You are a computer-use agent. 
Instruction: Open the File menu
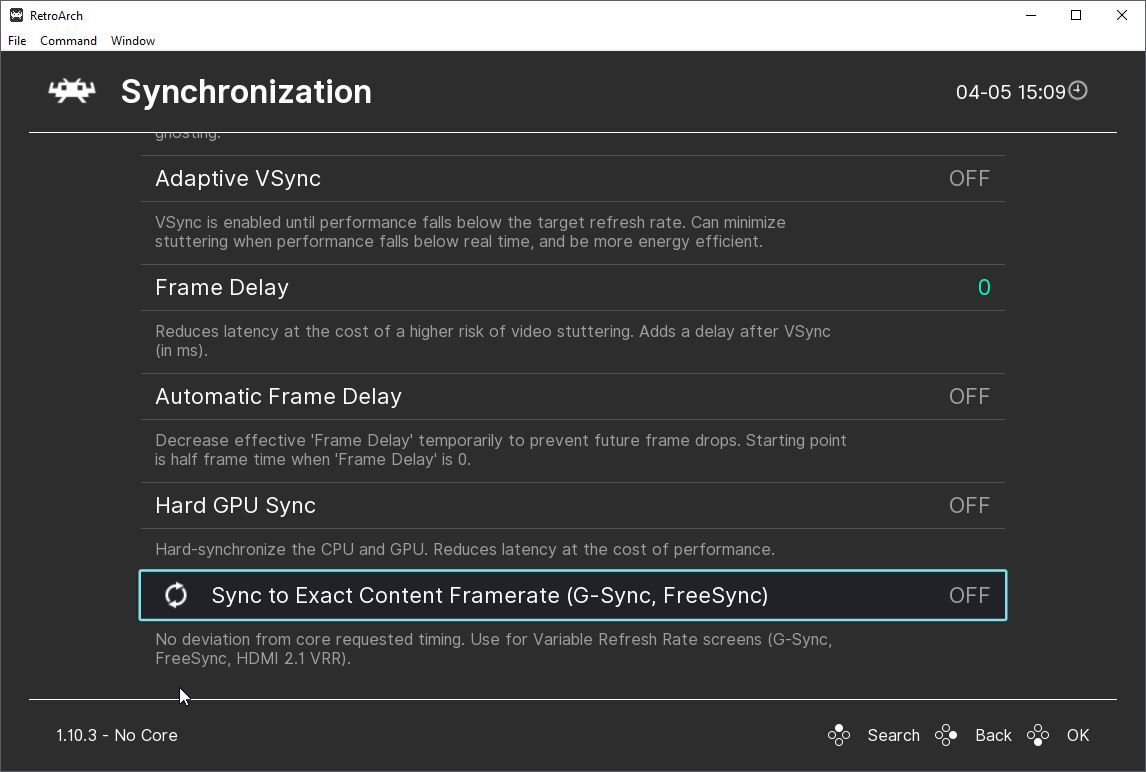[x=17, y=41]
